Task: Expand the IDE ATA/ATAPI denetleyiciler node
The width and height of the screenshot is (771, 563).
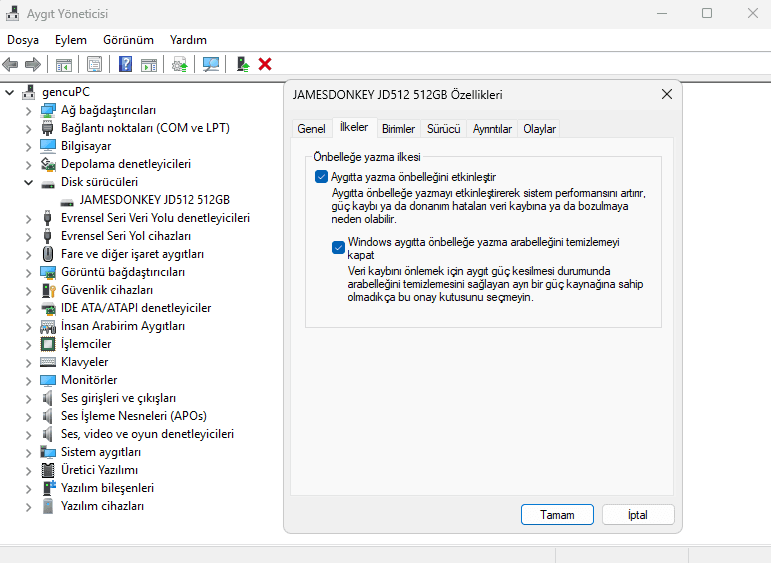Action: [29, 309]
